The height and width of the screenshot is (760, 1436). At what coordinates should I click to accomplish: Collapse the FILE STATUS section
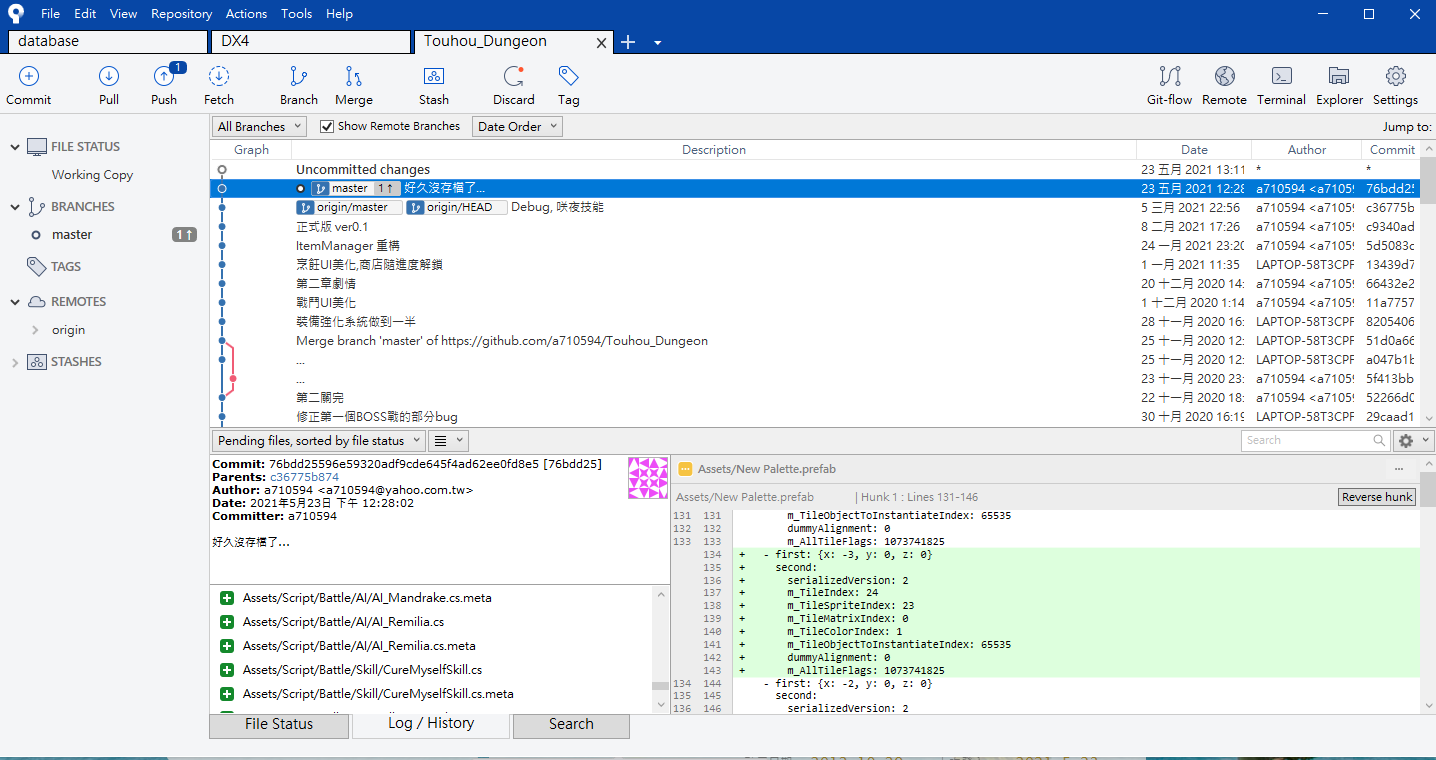(15, 147)
